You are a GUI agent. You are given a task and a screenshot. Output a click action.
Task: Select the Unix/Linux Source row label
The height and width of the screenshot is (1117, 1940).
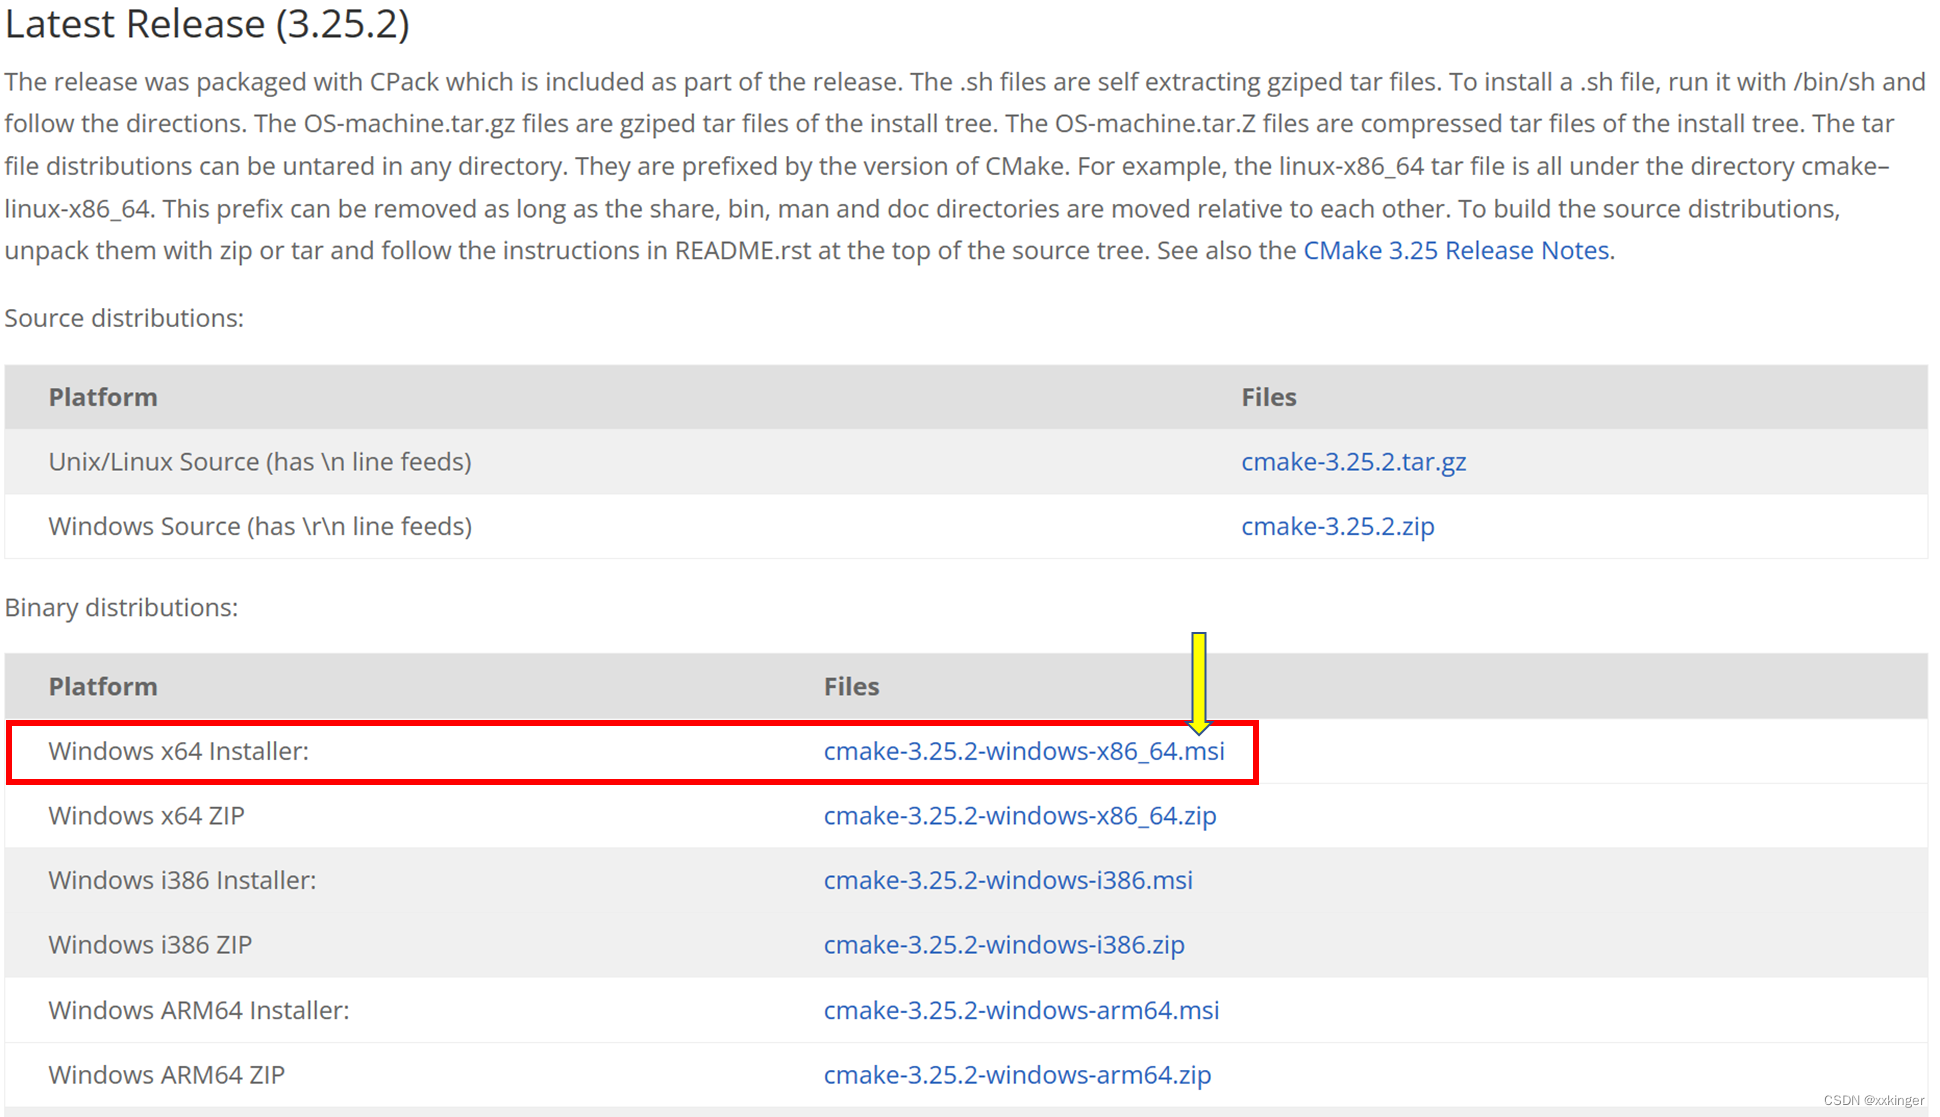259,462
